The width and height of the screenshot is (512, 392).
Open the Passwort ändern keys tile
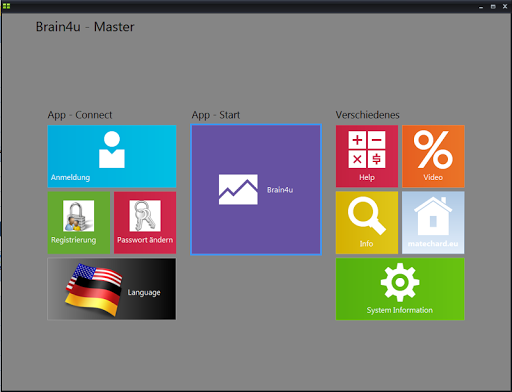(x=145, y=223)
